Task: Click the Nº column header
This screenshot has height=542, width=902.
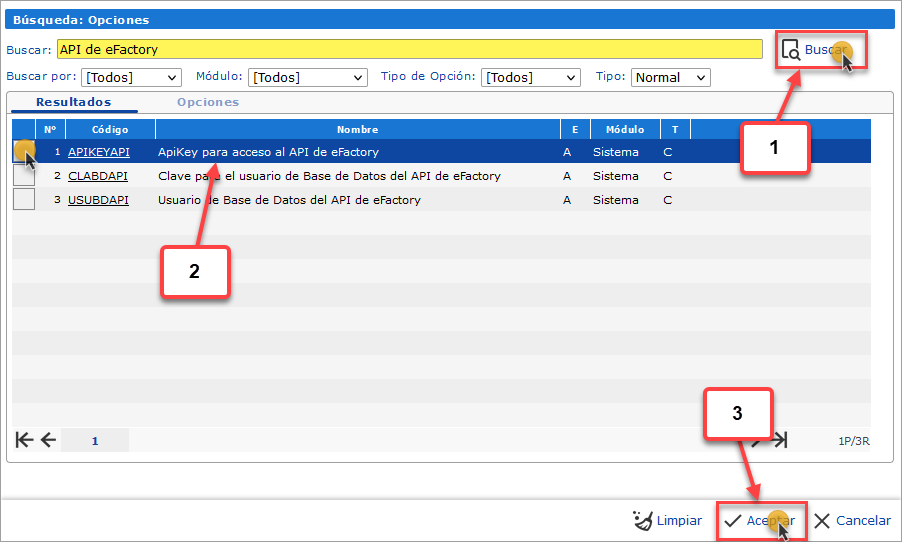Action: 50,129
